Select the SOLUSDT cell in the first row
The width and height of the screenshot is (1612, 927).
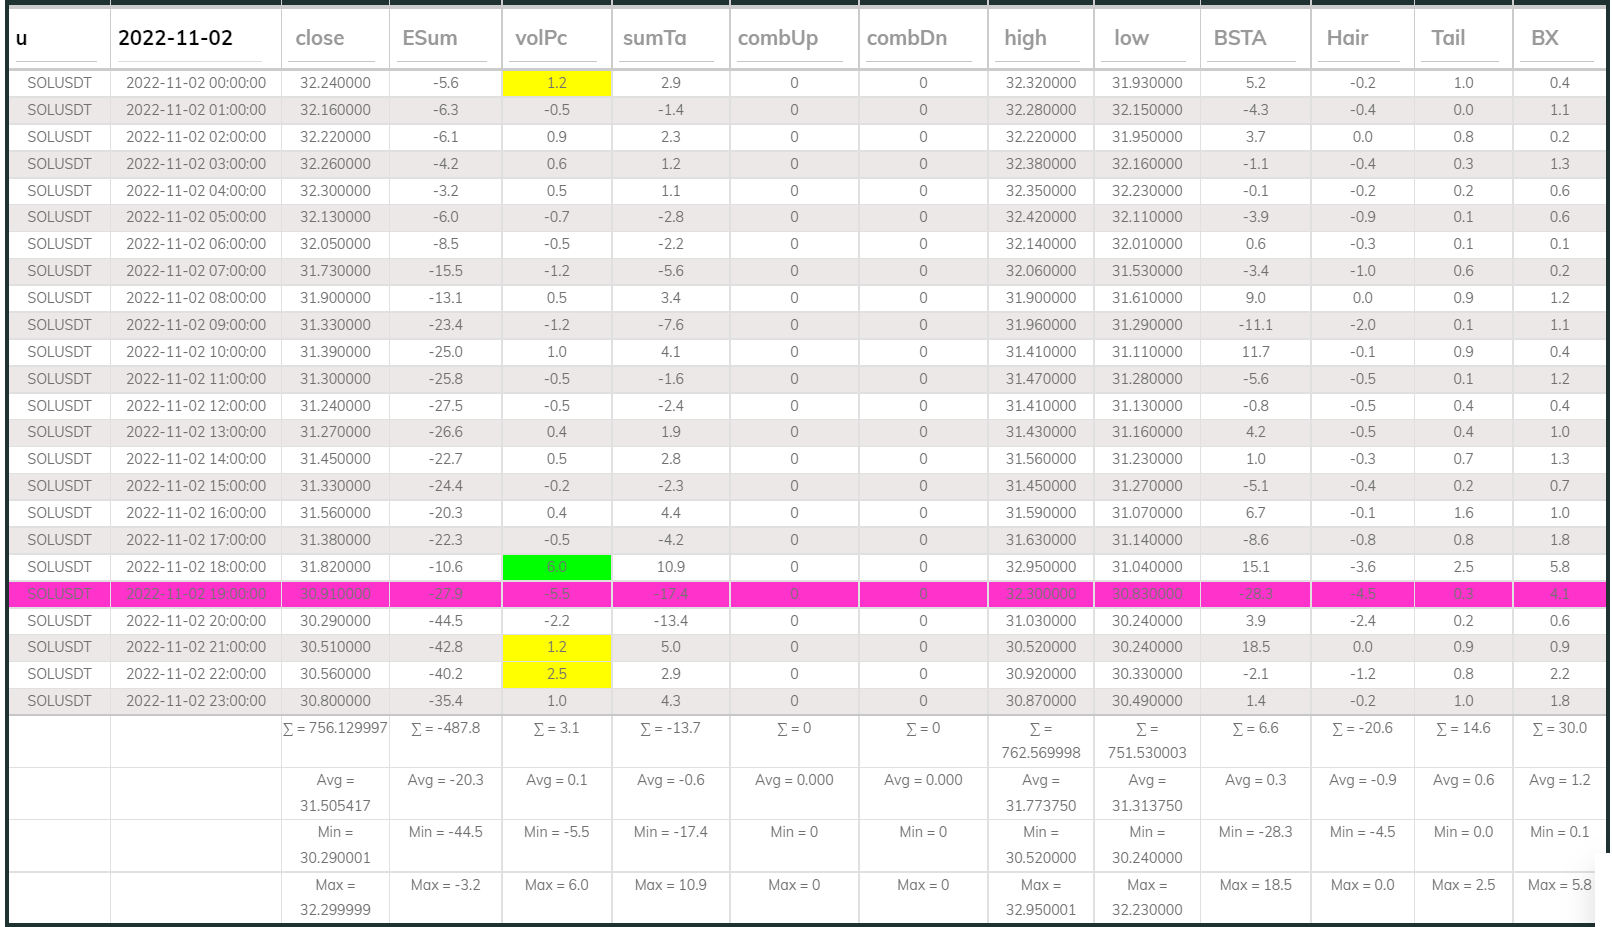tap(58, 83)
